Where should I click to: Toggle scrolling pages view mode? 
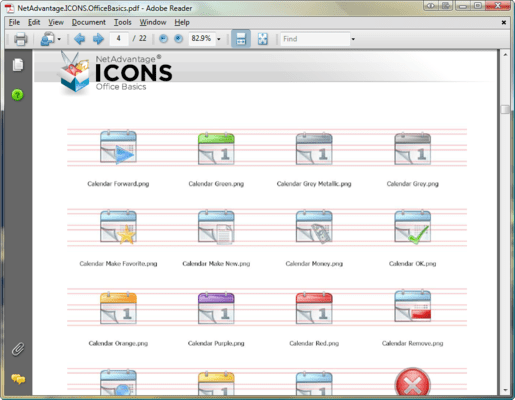coord(241,39)
